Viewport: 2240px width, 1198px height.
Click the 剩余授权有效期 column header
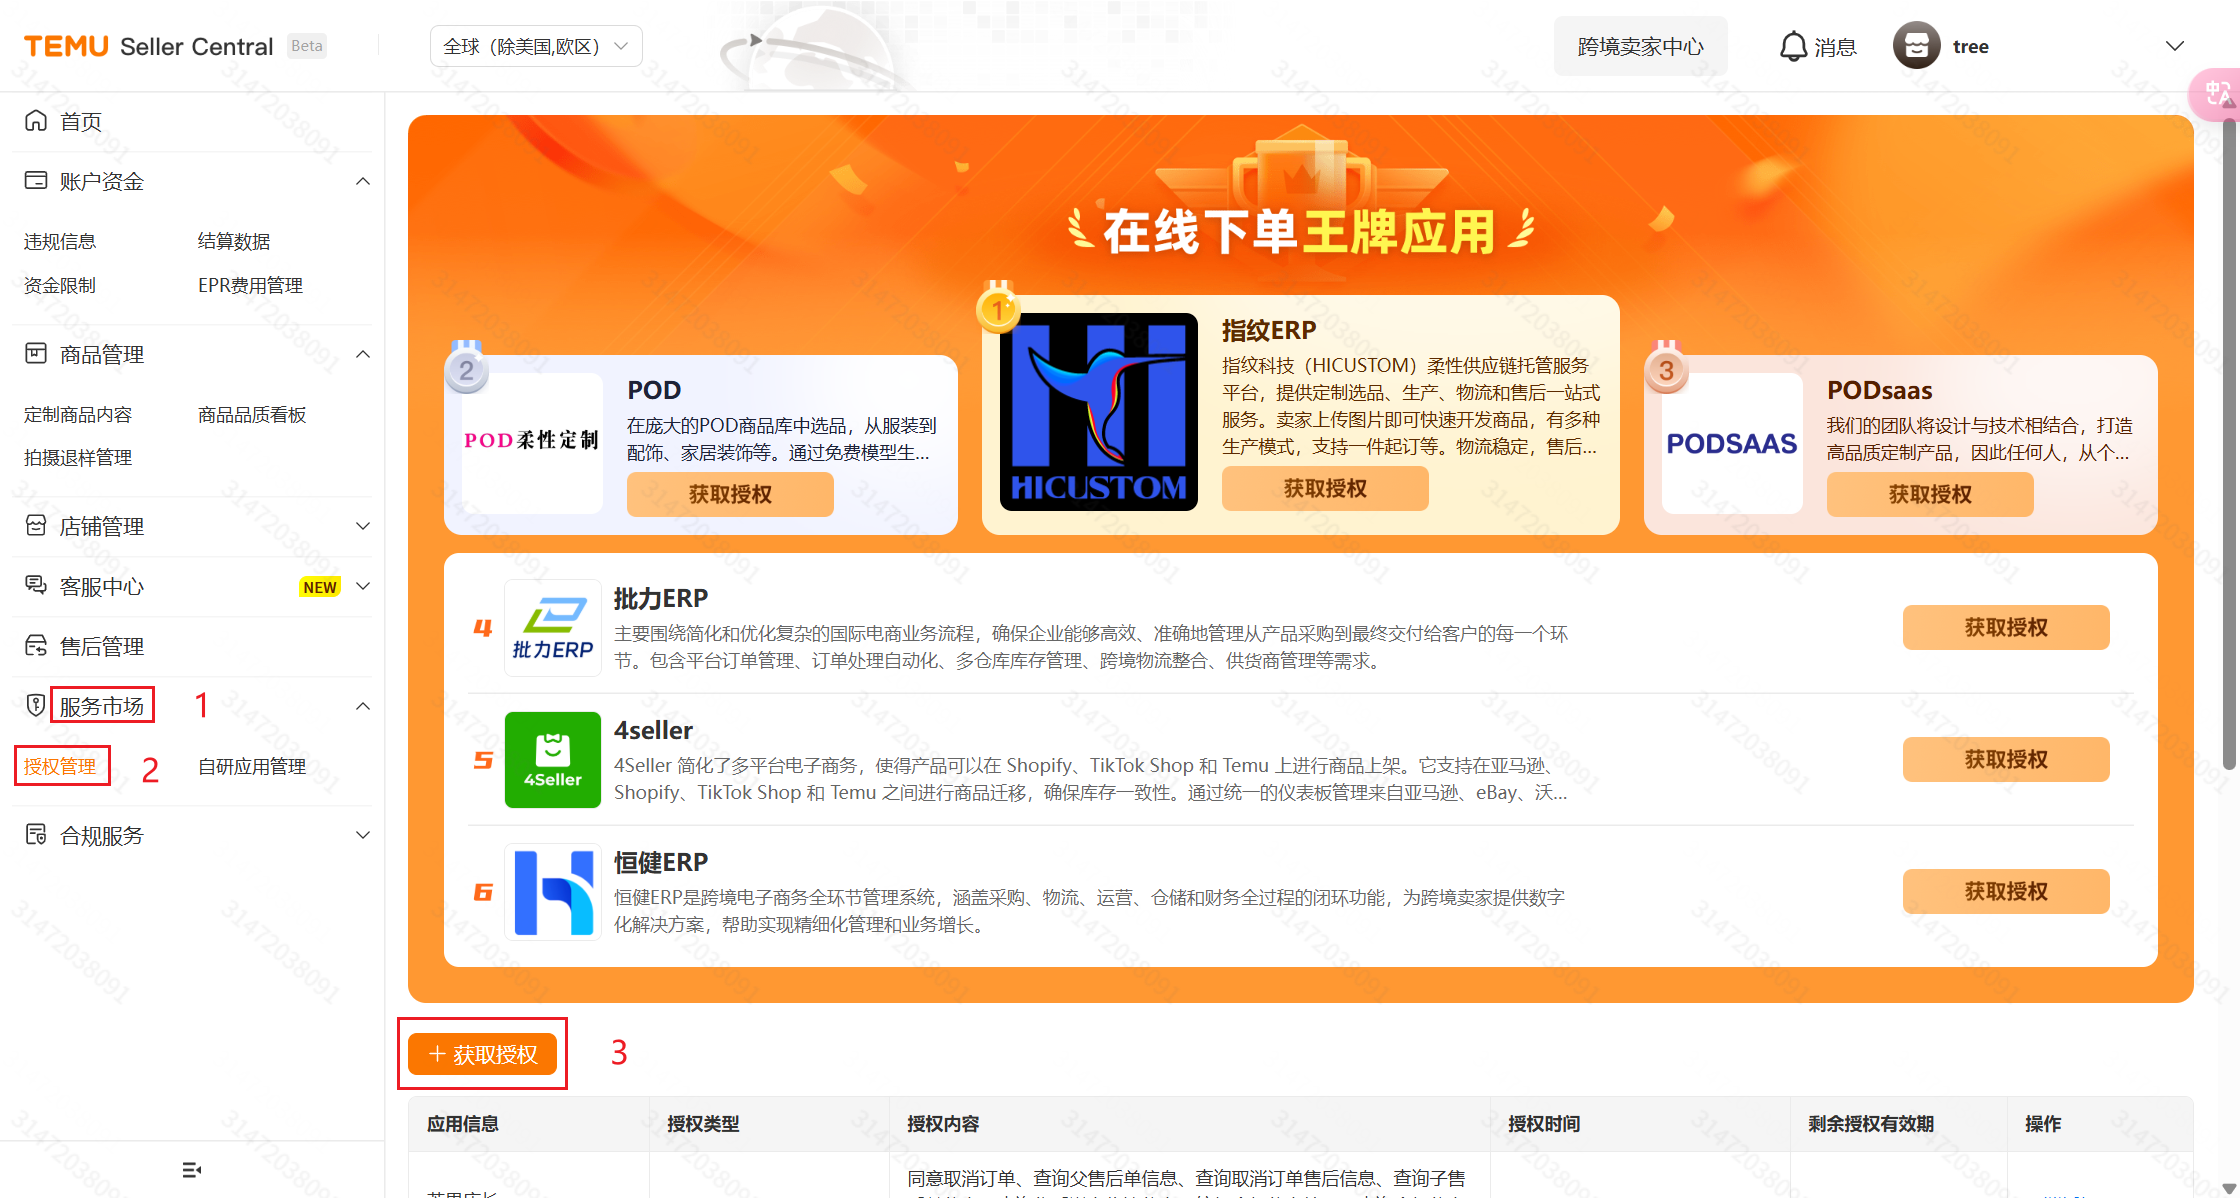1871,1124
